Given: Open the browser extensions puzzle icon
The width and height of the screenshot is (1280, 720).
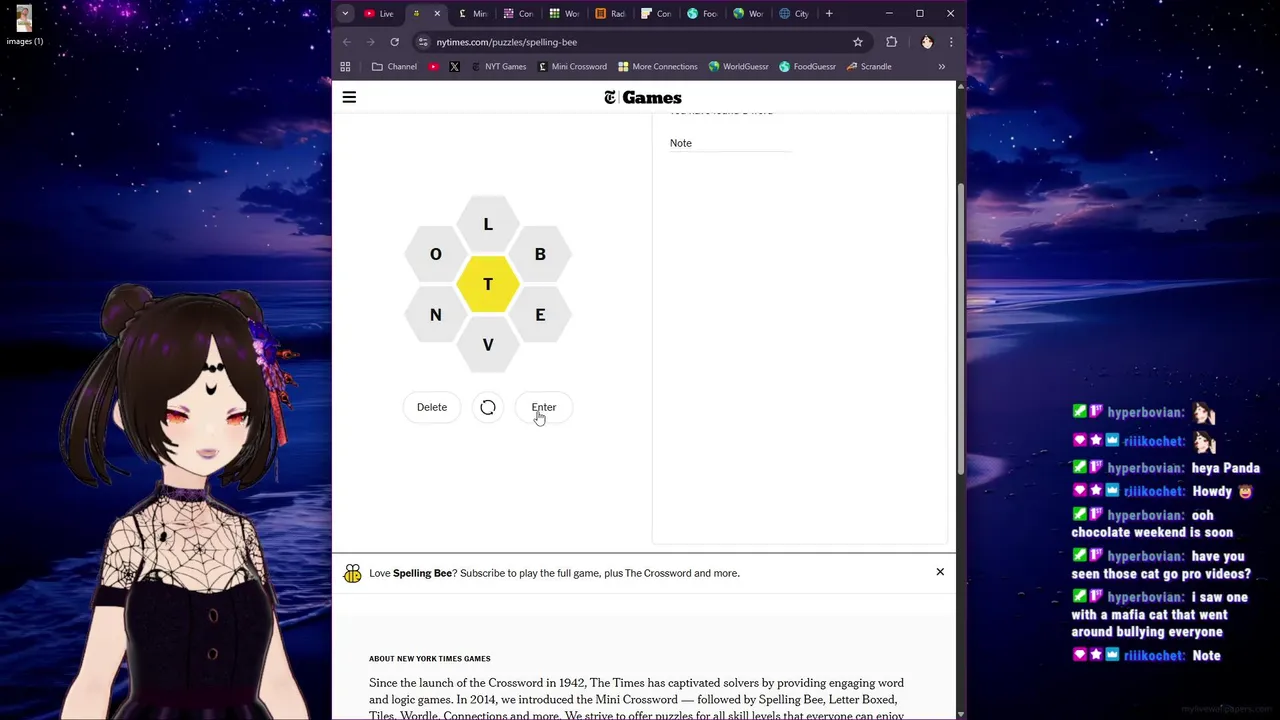Looking at the screenshot, I should point(892,42).
